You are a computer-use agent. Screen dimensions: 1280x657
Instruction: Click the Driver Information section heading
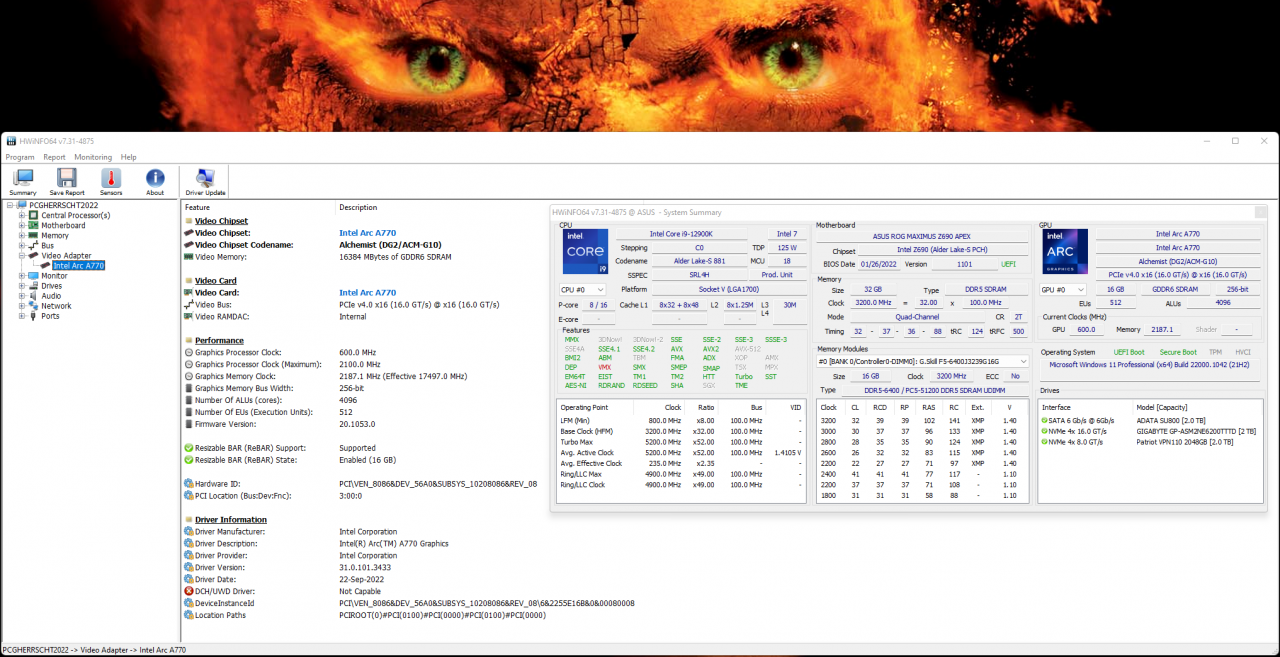pos(231,520)
